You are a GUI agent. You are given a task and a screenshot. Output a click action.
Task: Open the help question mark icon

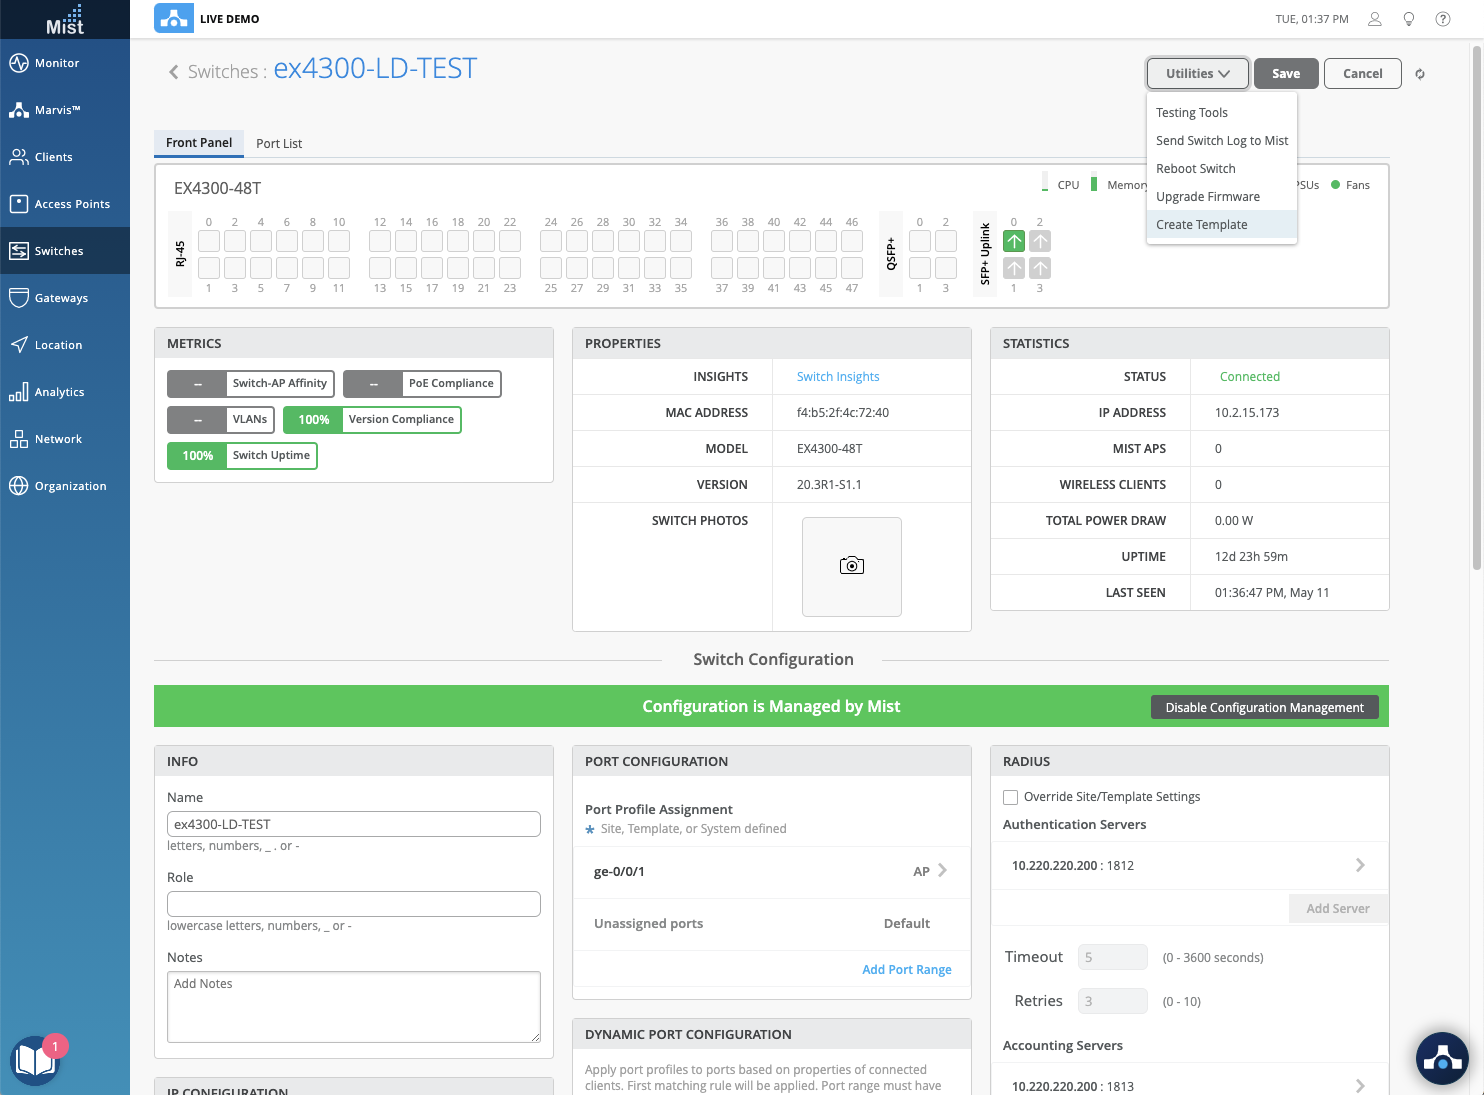coord(1442,19)
